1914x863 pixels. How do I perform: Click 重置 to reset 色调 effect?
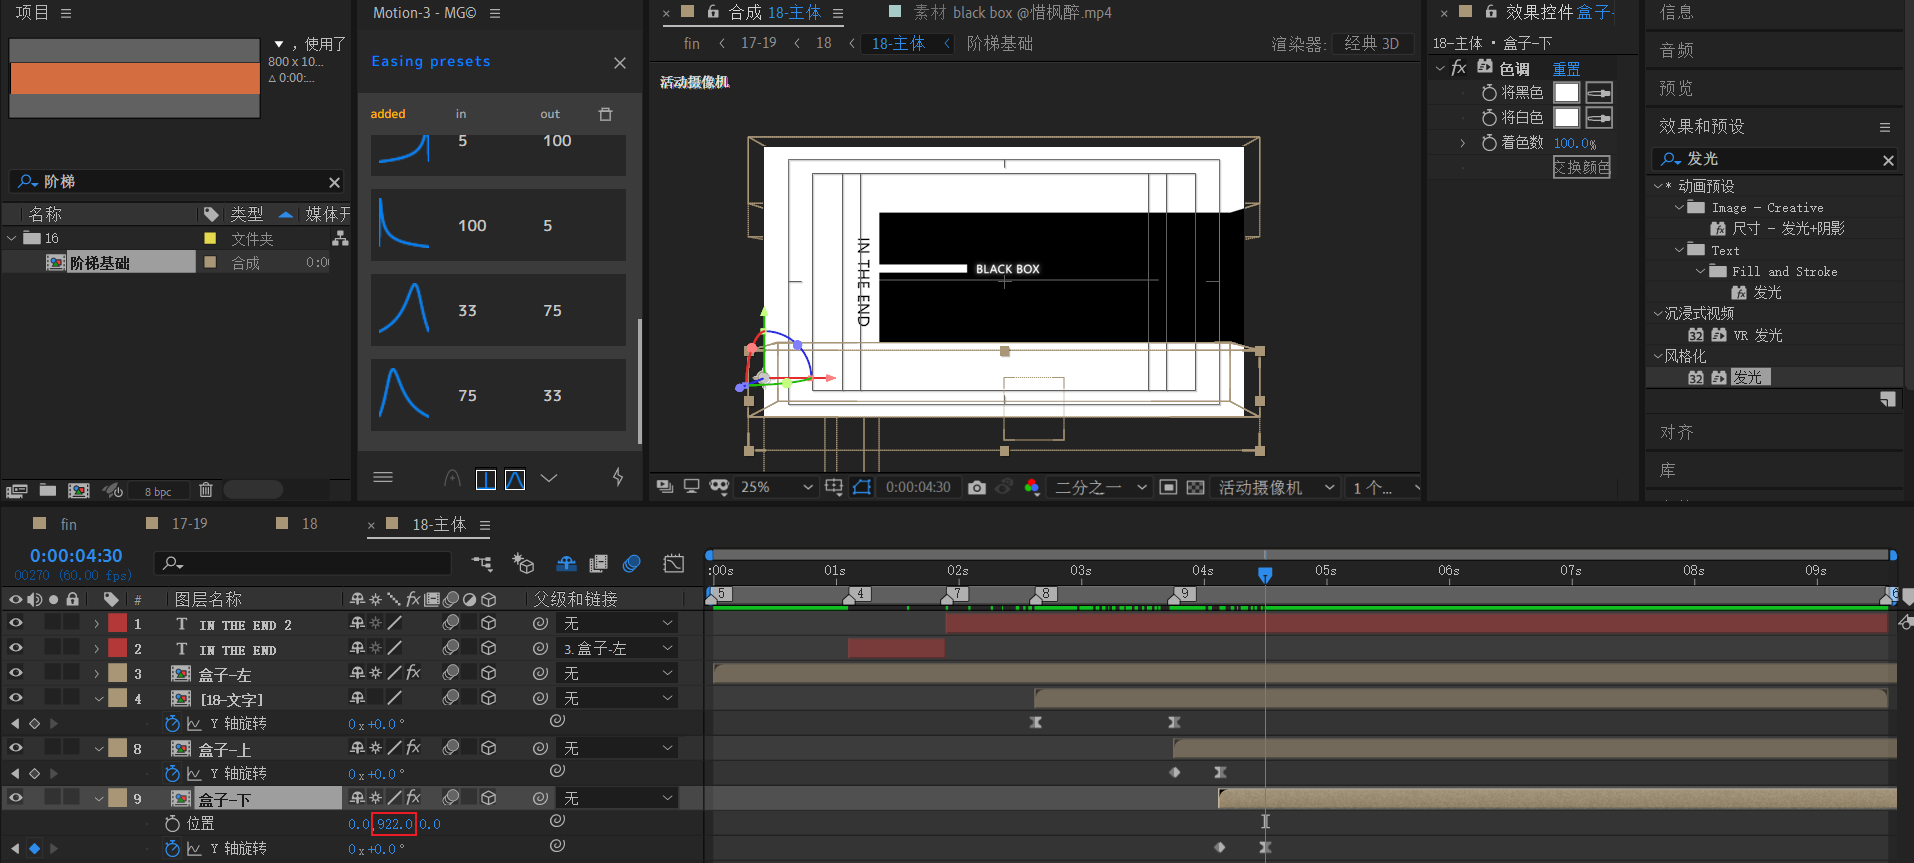tap(1566, 68)
